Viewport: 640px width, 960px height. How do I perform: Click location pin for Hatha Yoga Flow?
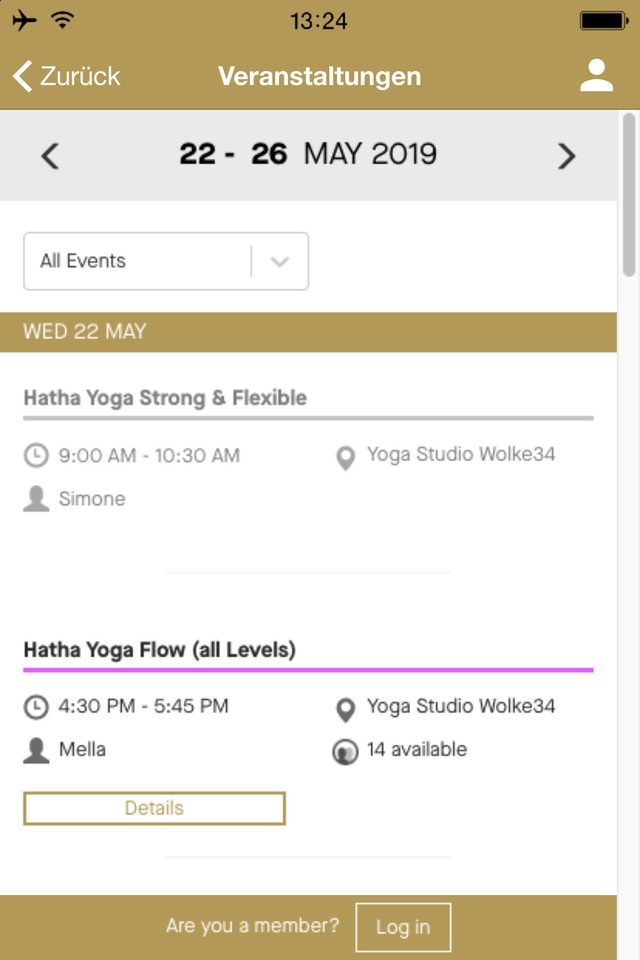point(345,709)
